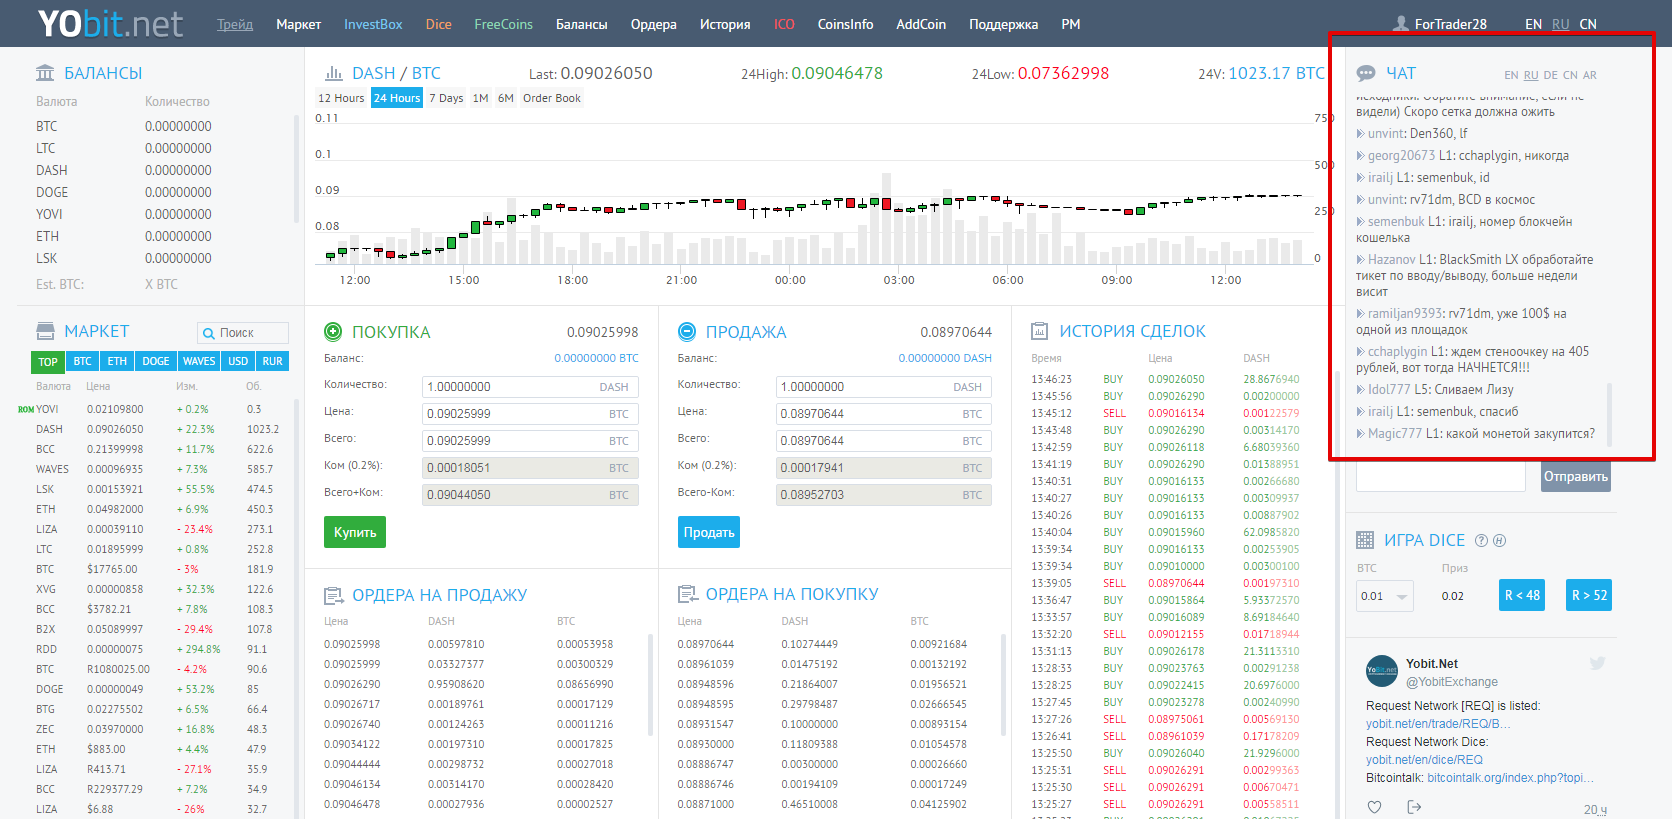Open the Балансы menu item

point(581,24)
